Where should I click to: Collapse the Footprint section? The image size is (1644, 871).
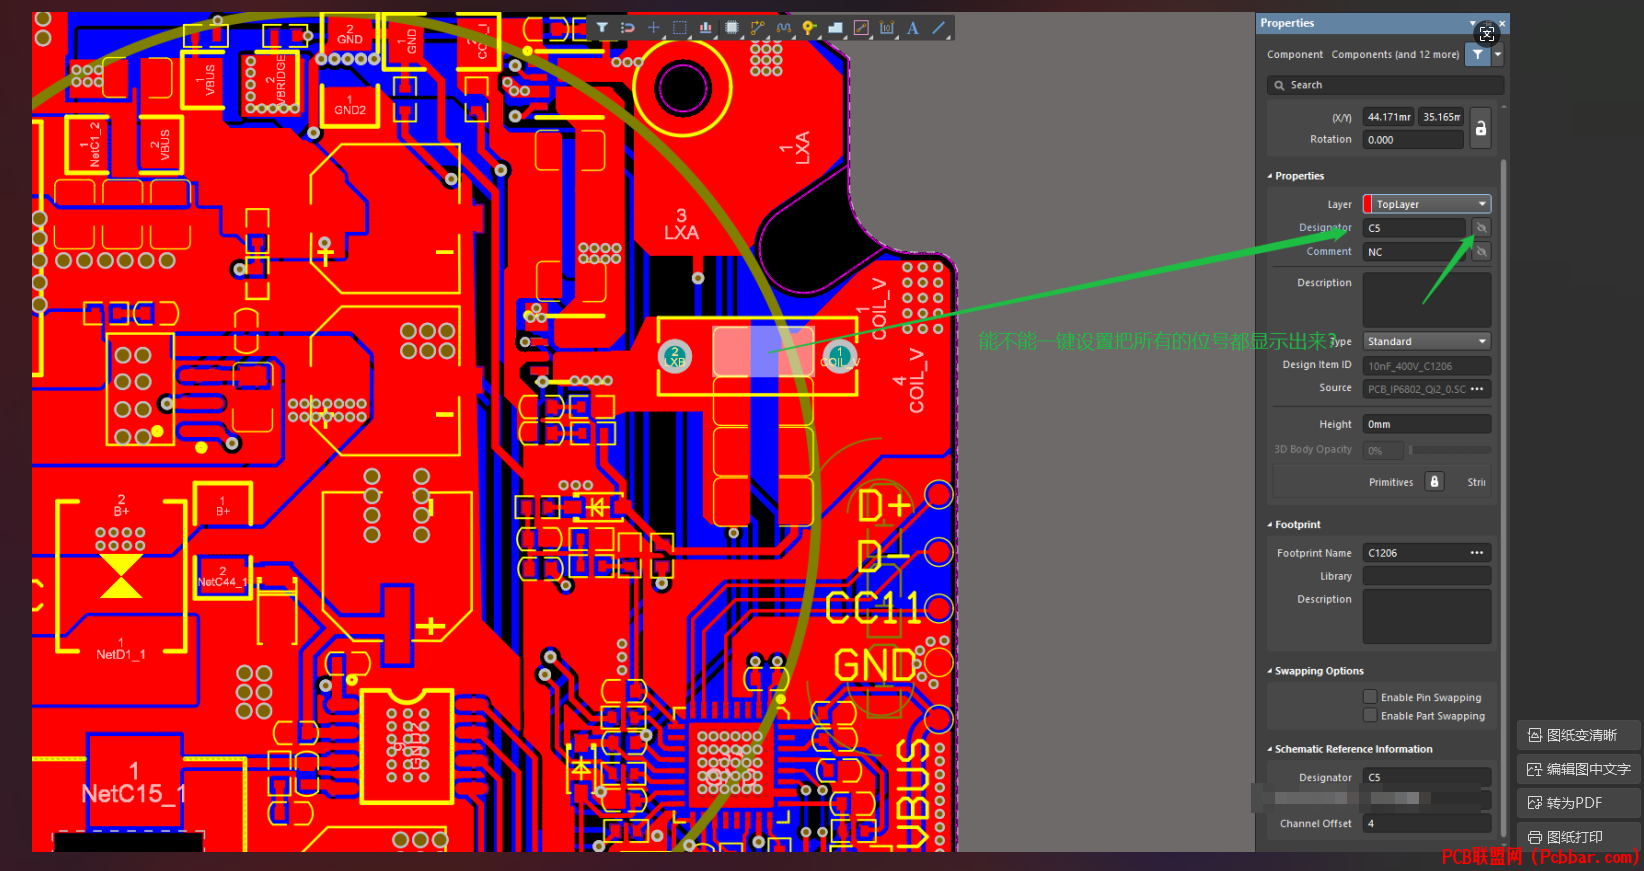(1271, 525)
